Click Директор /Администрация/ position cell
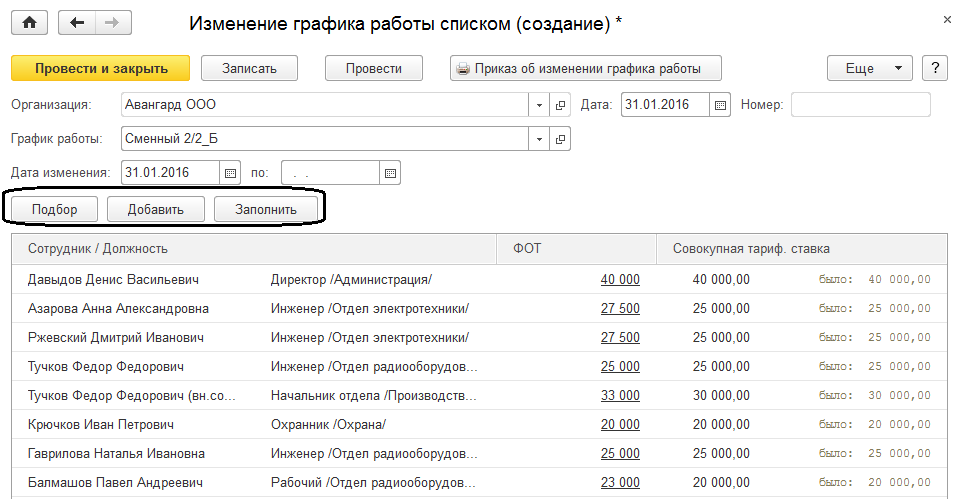The image size is (965, 499). (351, 279)
